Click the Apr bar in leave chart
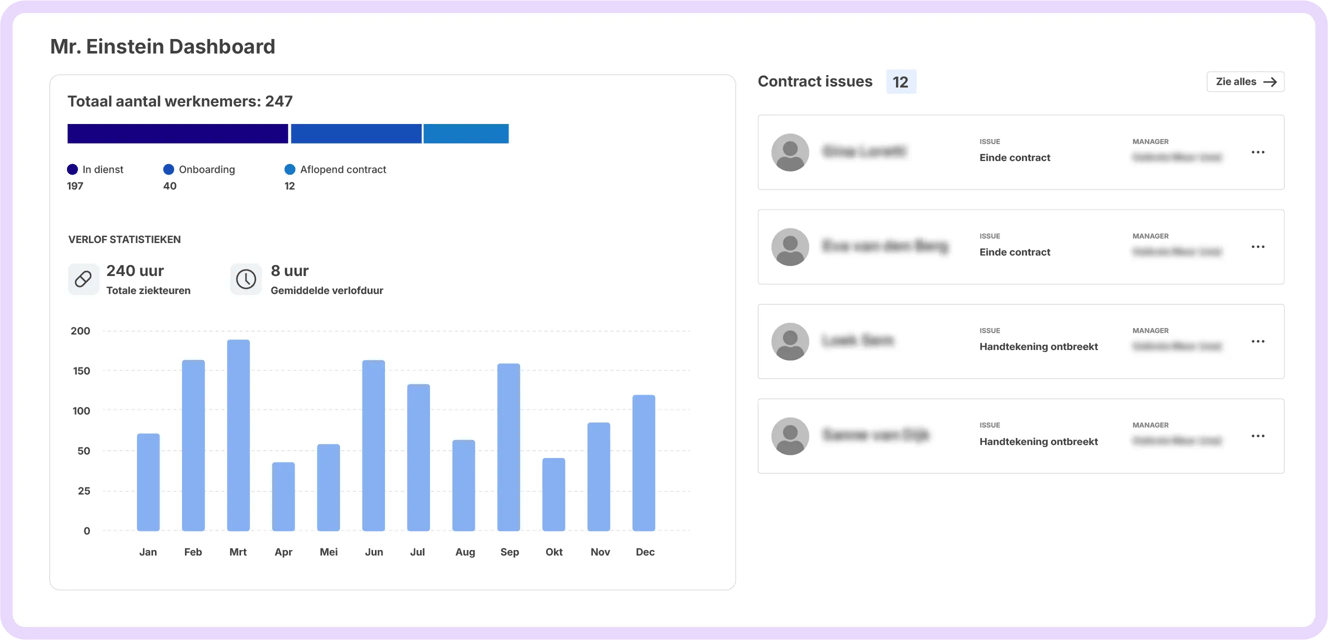Image resolution: width=1328 pixels, height=640 pixels. pyautogui.click(x=283, y=497)
